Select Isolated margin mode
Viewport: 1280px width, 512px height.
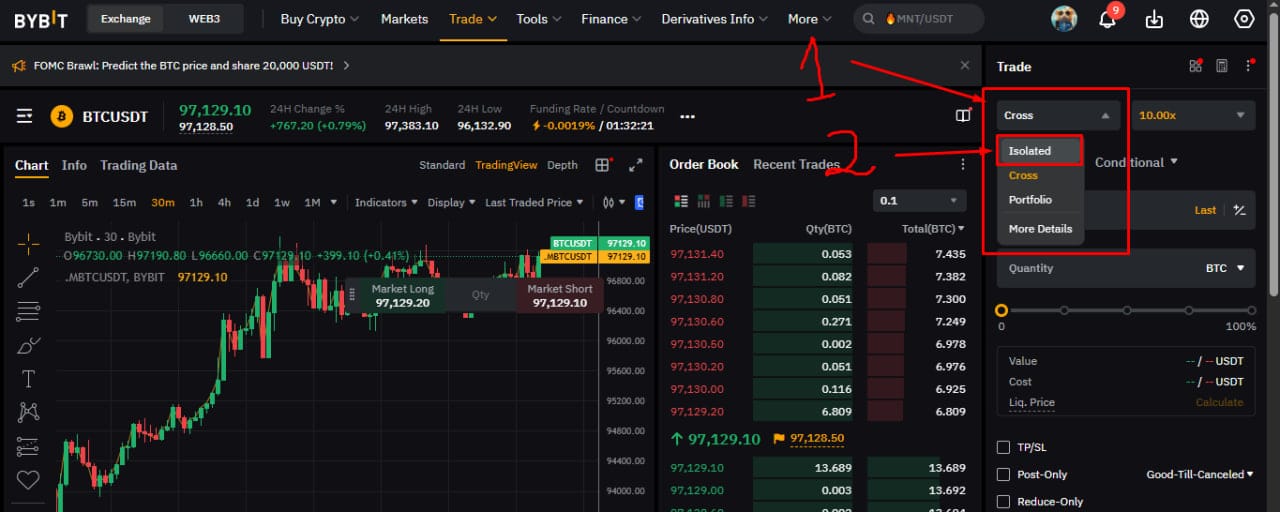click(x=1040, y=151)
